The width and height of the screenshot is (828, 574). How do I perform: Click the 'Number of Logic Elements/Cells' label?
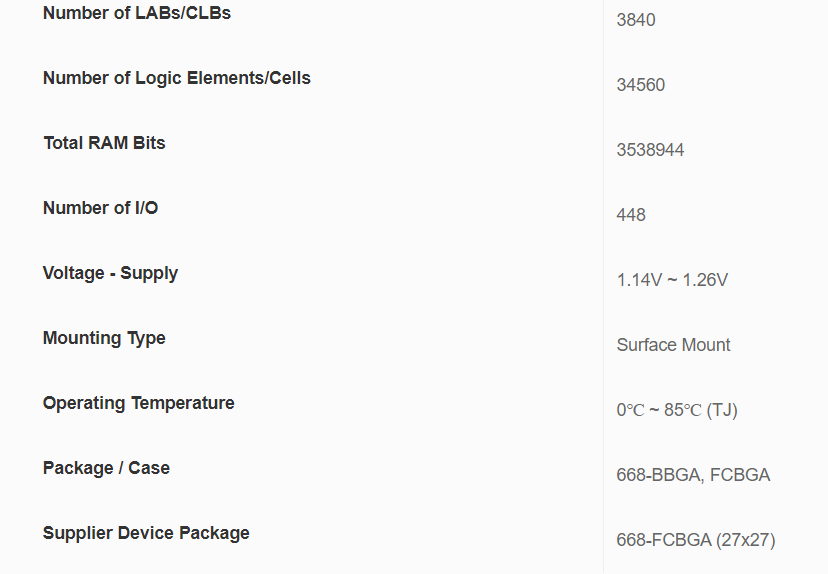coord(177,78)
